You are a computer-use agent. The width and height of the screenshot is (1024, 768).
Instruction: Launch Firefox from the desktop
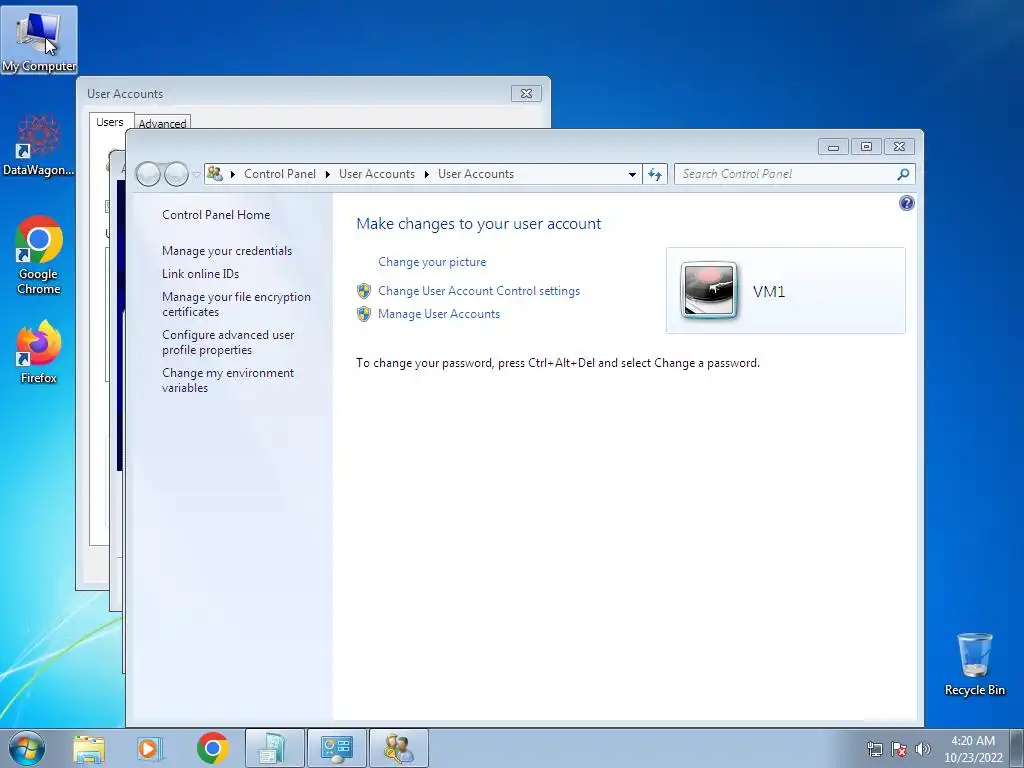[39, 351]
